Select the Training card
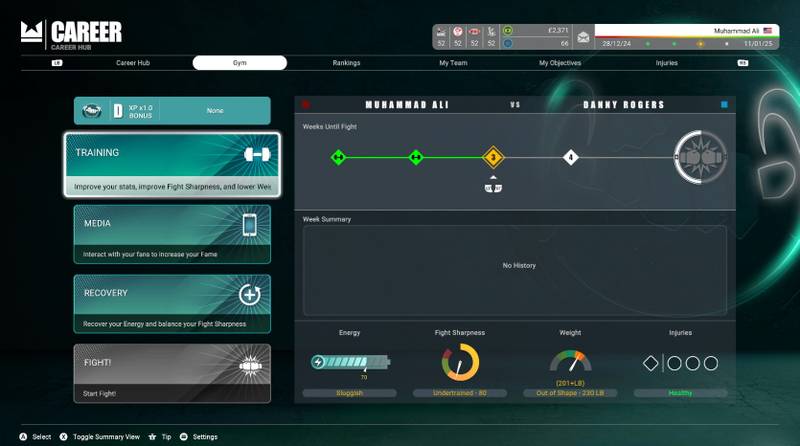This screenshot has height=446, width=800. click(172, 164)
